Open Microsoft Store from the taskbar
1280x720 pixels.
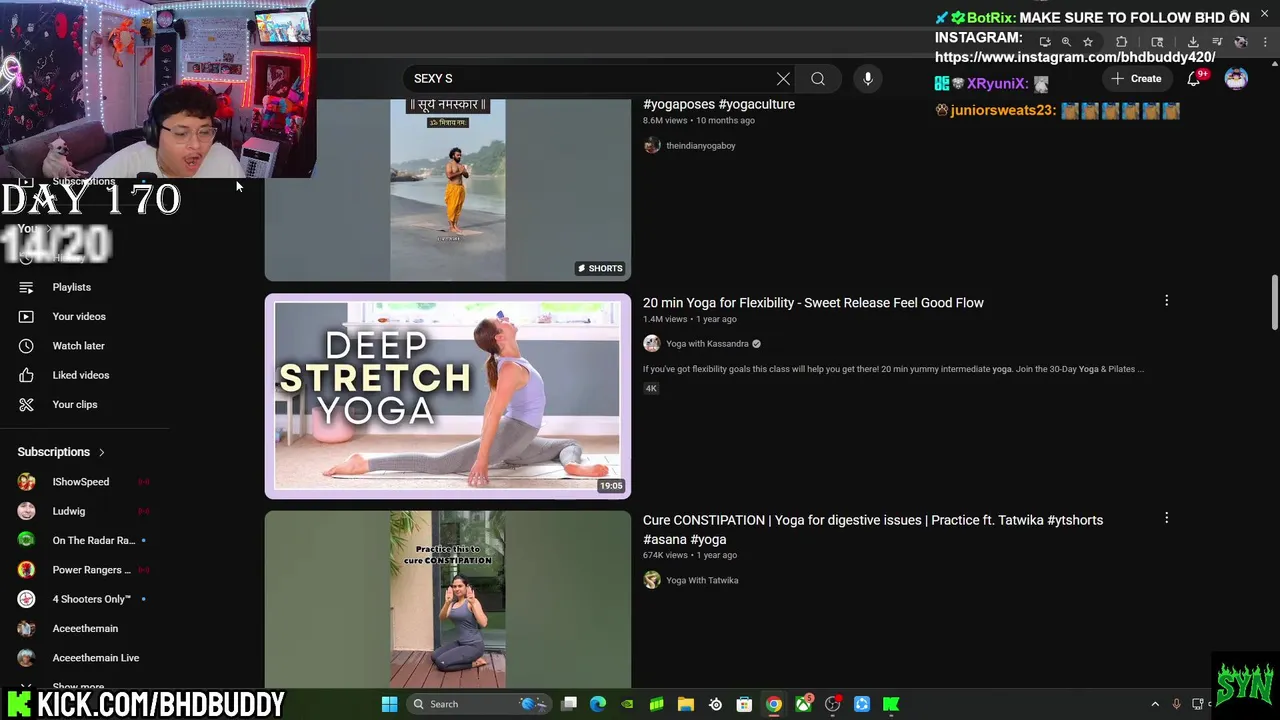744,704
